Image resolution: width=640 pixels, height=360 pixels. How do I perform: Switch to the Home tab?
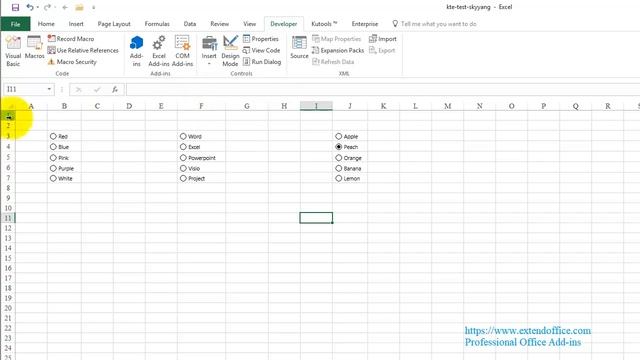tap(46, 24)
